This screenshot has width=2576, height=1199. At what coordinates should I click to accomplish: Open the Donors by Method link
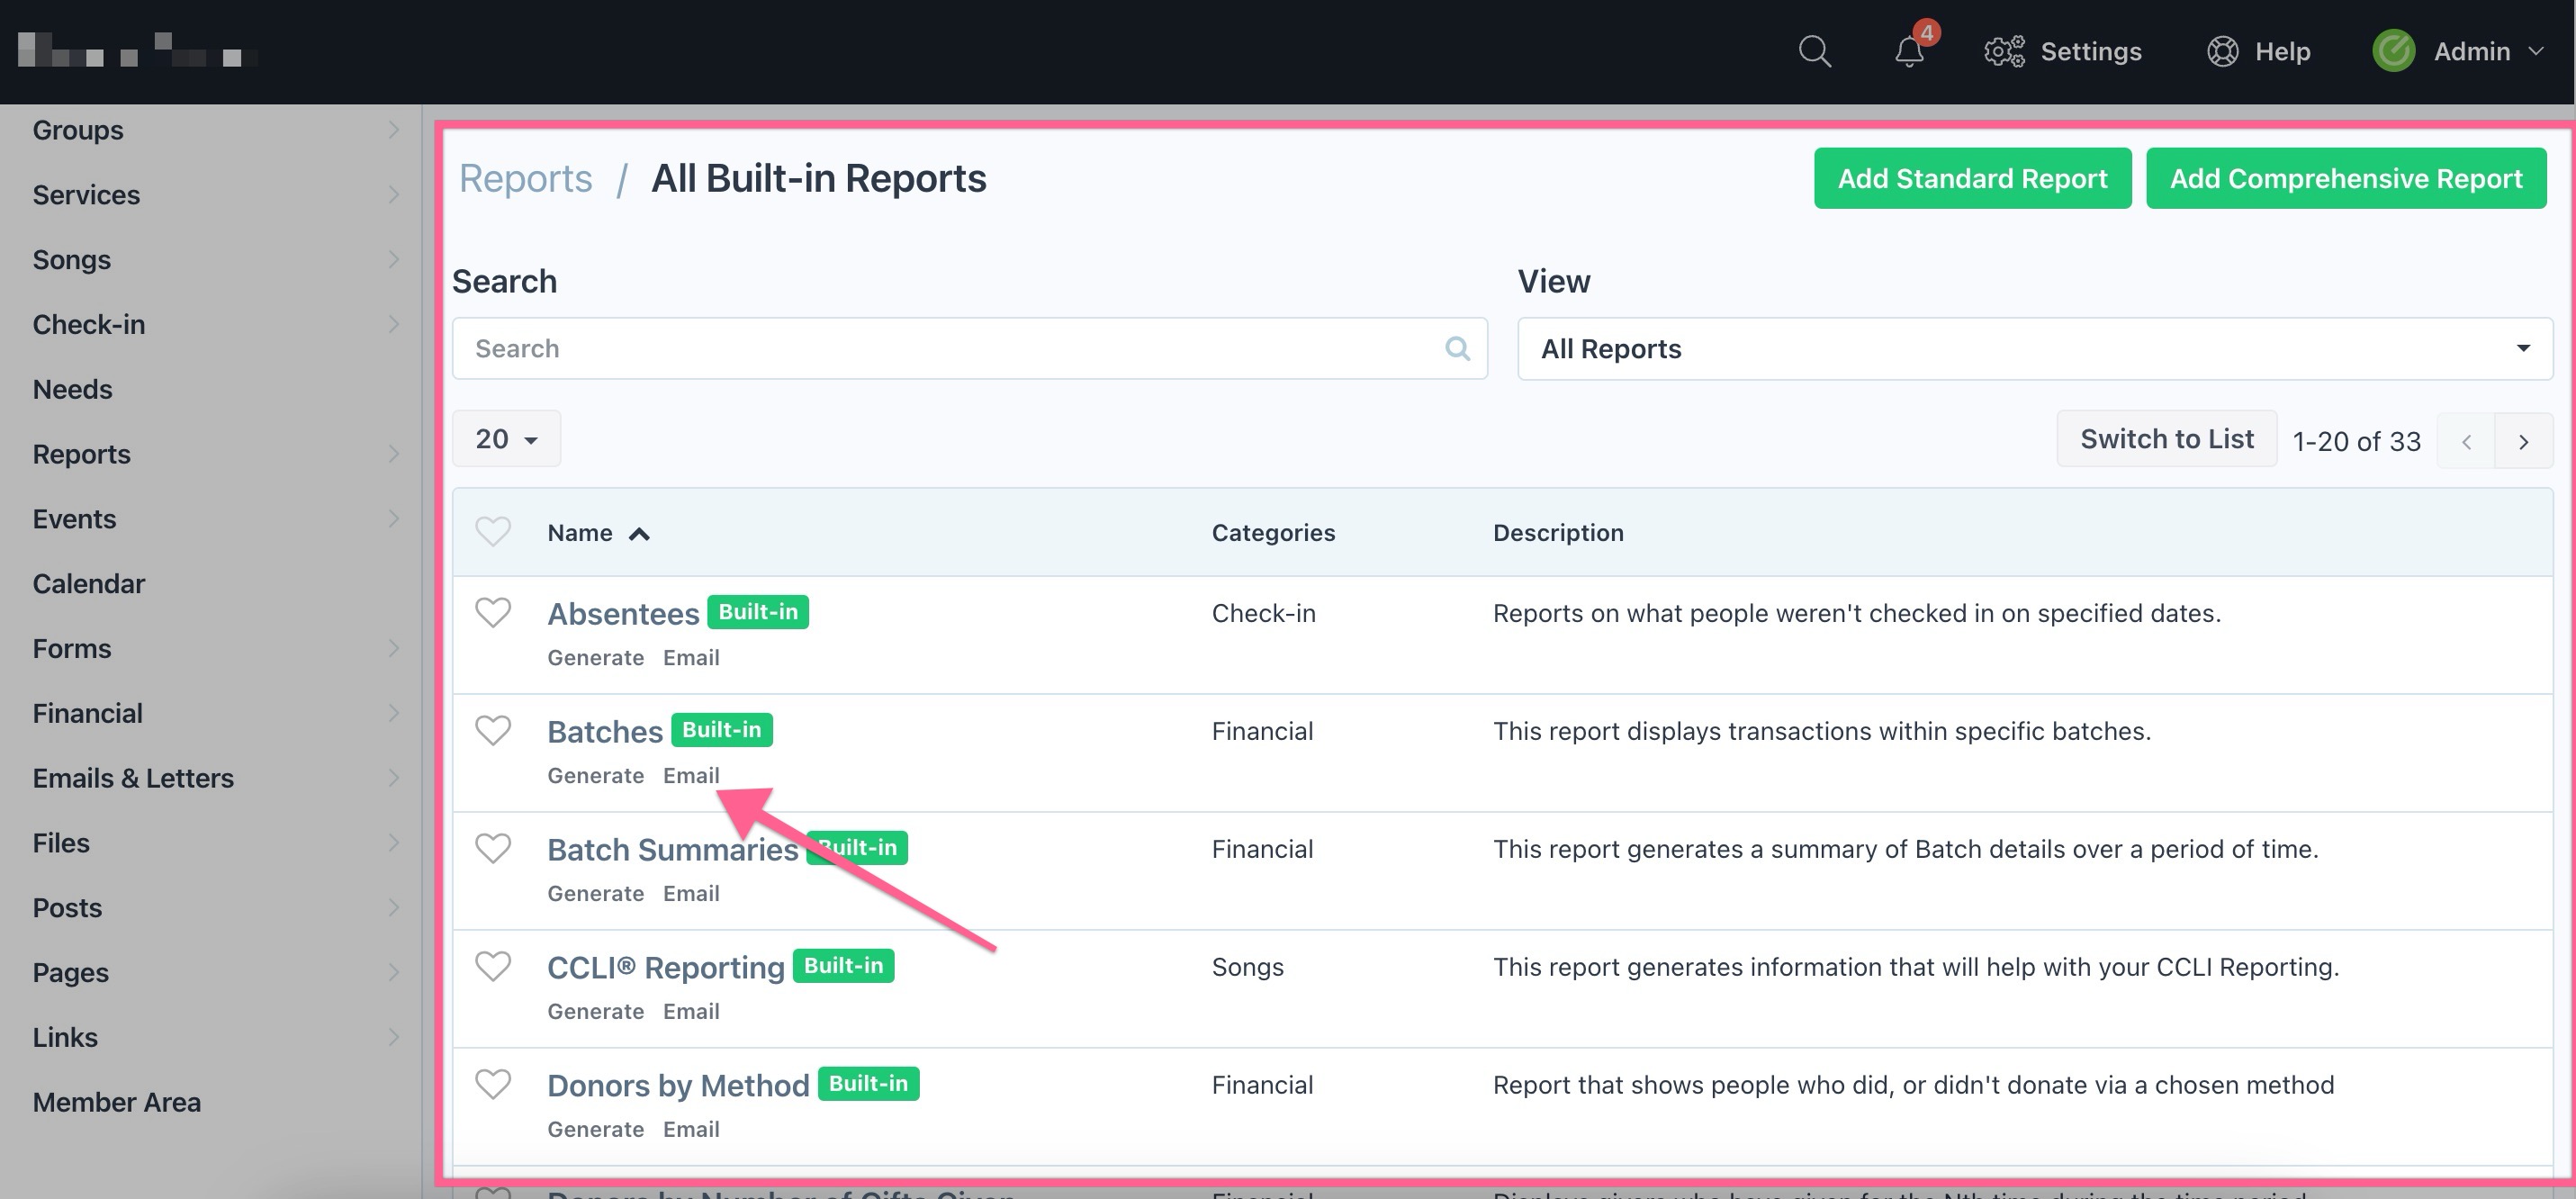point(678,1085)
